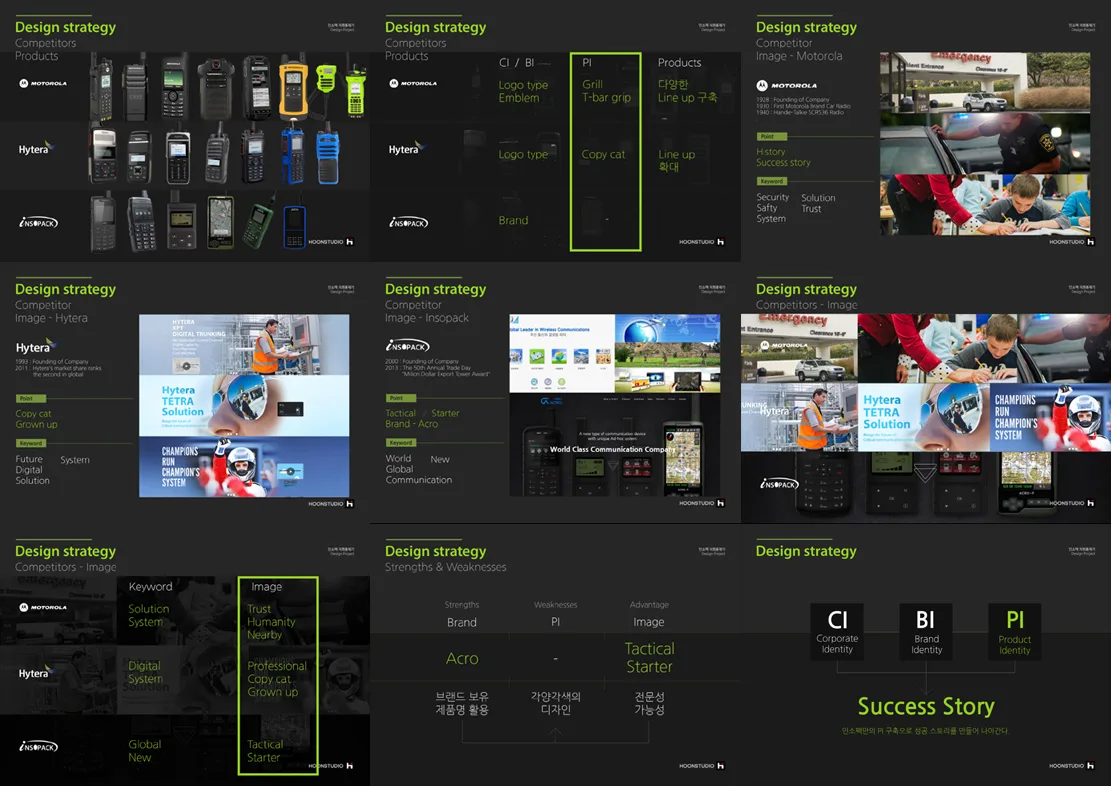
Task: Click the CI Corporate Identity box
Action: pyautogui.click(x=837, y=630)
